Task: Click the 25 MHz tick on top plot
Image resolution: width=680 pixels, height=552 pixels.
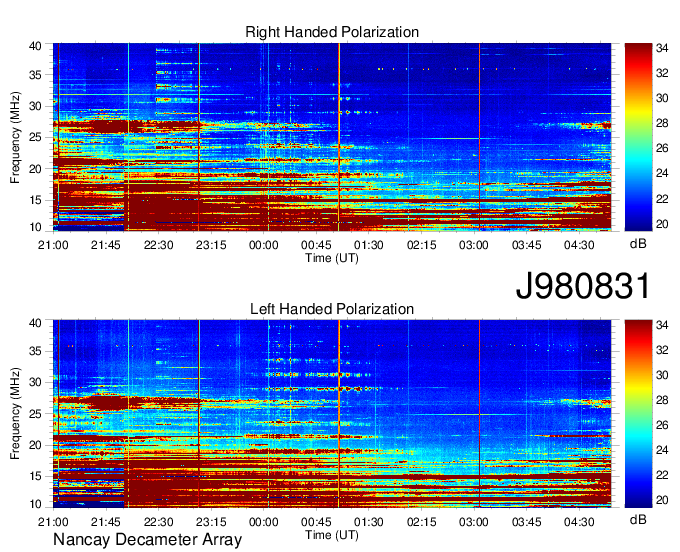Action: (x=35, y=137)
